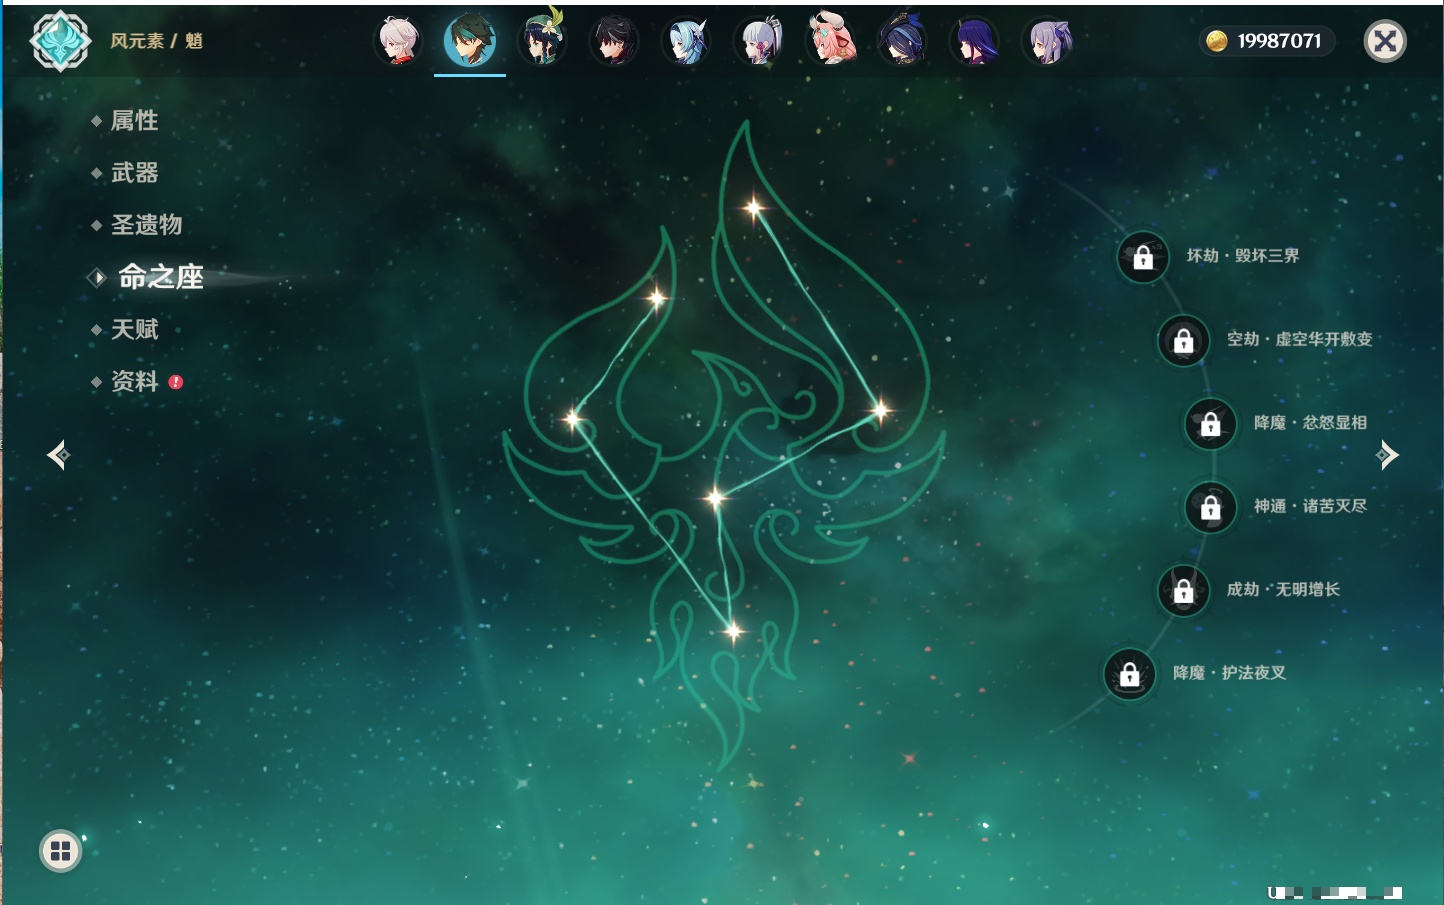Click the bottommost star of the constellation

[733, 631]
